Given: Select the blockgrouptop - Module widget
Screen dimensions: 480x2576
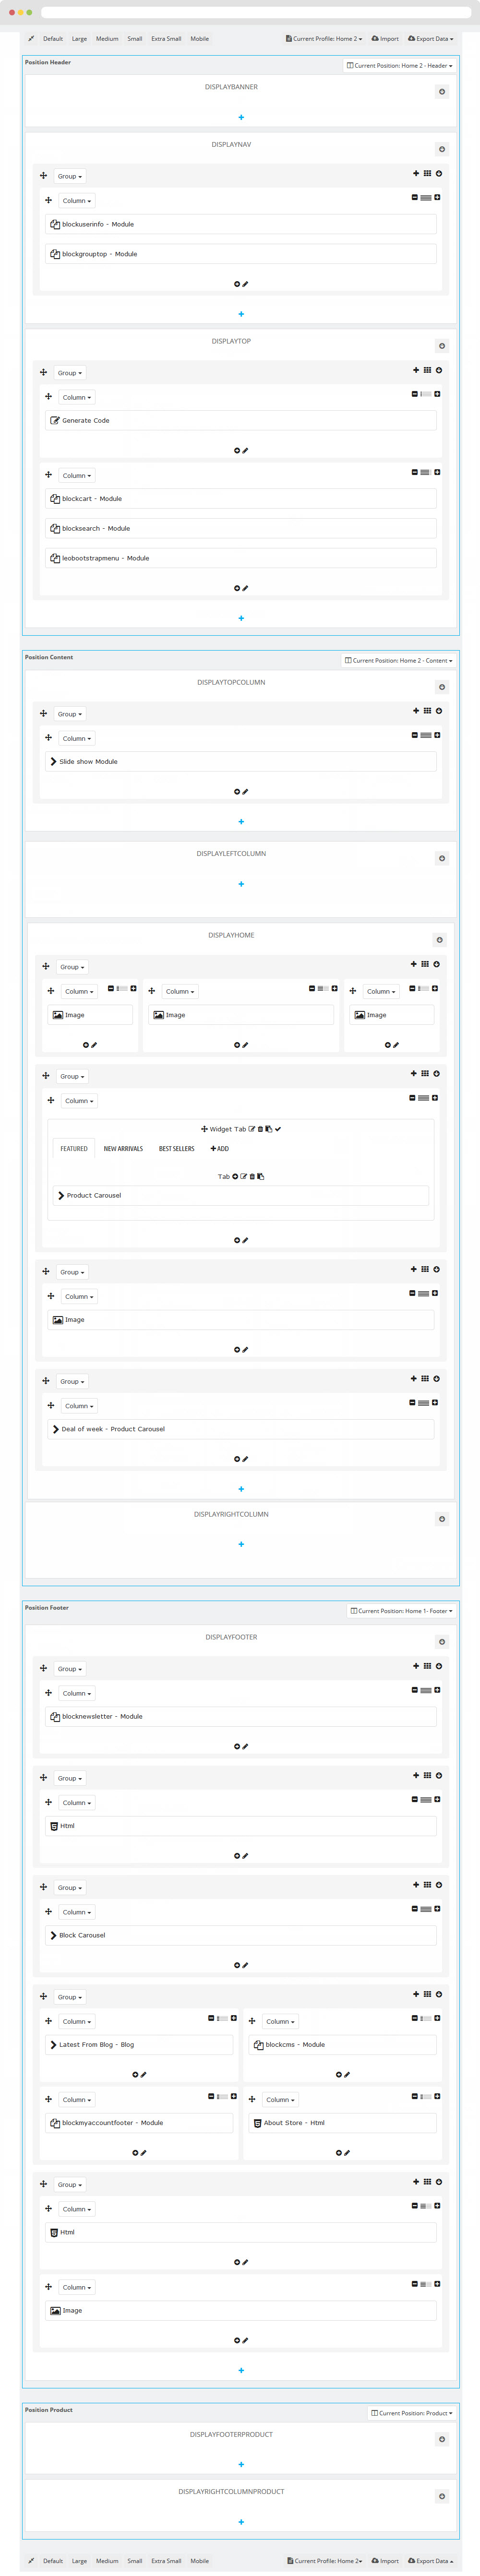Looking at the screenshot, I should pyautogui.click(x=241, y=254).
